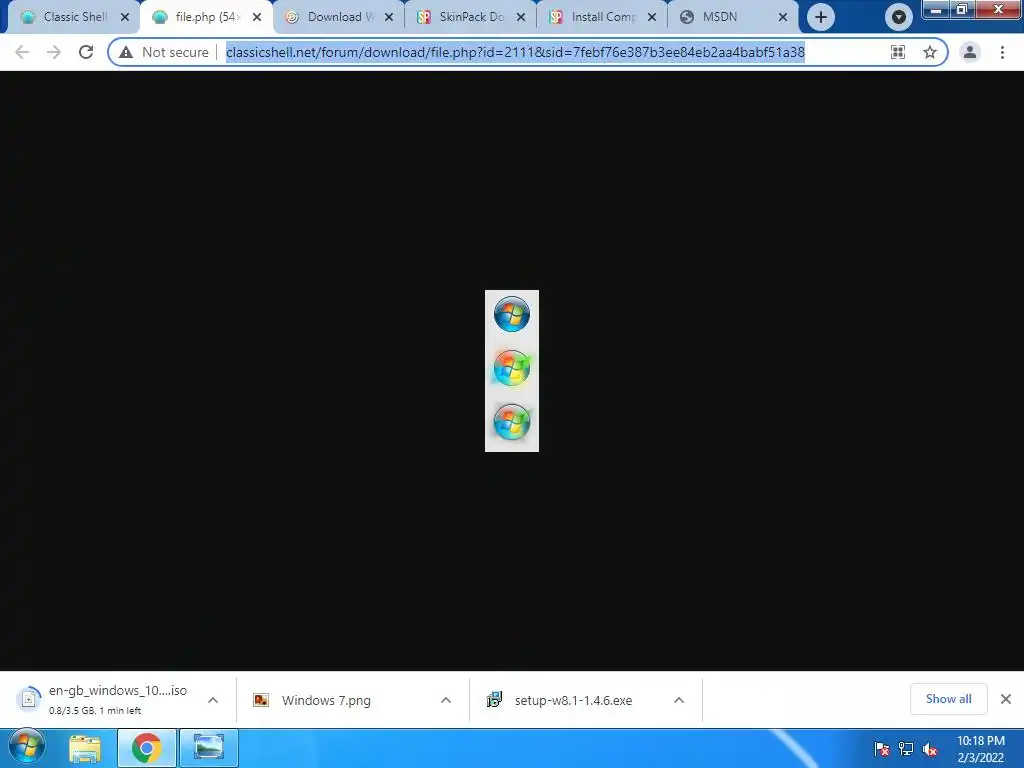Go back to previous page
Viewport: 1024px width, 768px height.
click(x=22, y=52)
